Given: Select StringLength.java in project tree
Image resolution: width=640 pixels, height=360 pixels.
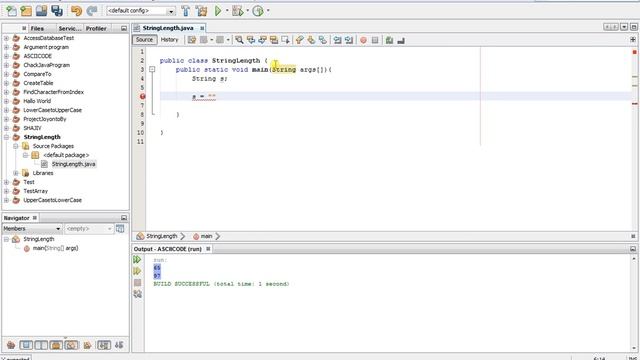Looking at the screenshot, I should click(x=73, y=164).
